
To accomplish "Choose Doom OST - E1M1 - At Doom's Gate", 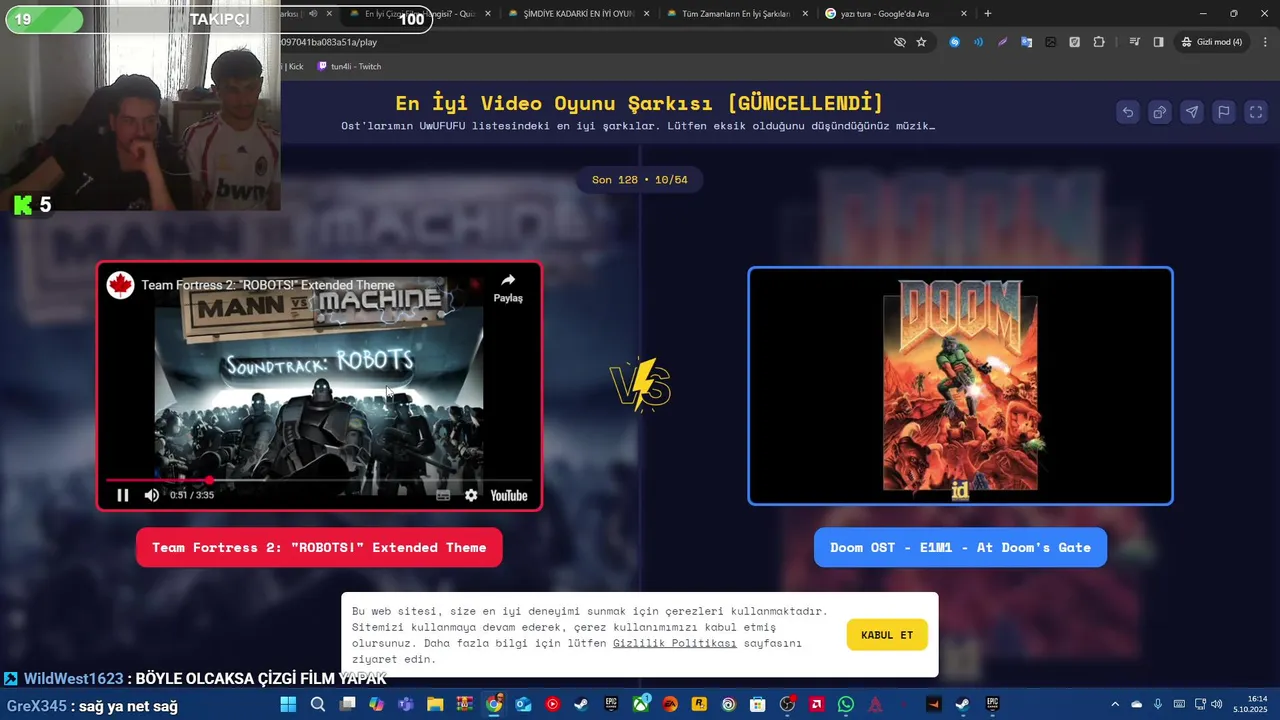I will pyautogui.click(x=960, y=547).
